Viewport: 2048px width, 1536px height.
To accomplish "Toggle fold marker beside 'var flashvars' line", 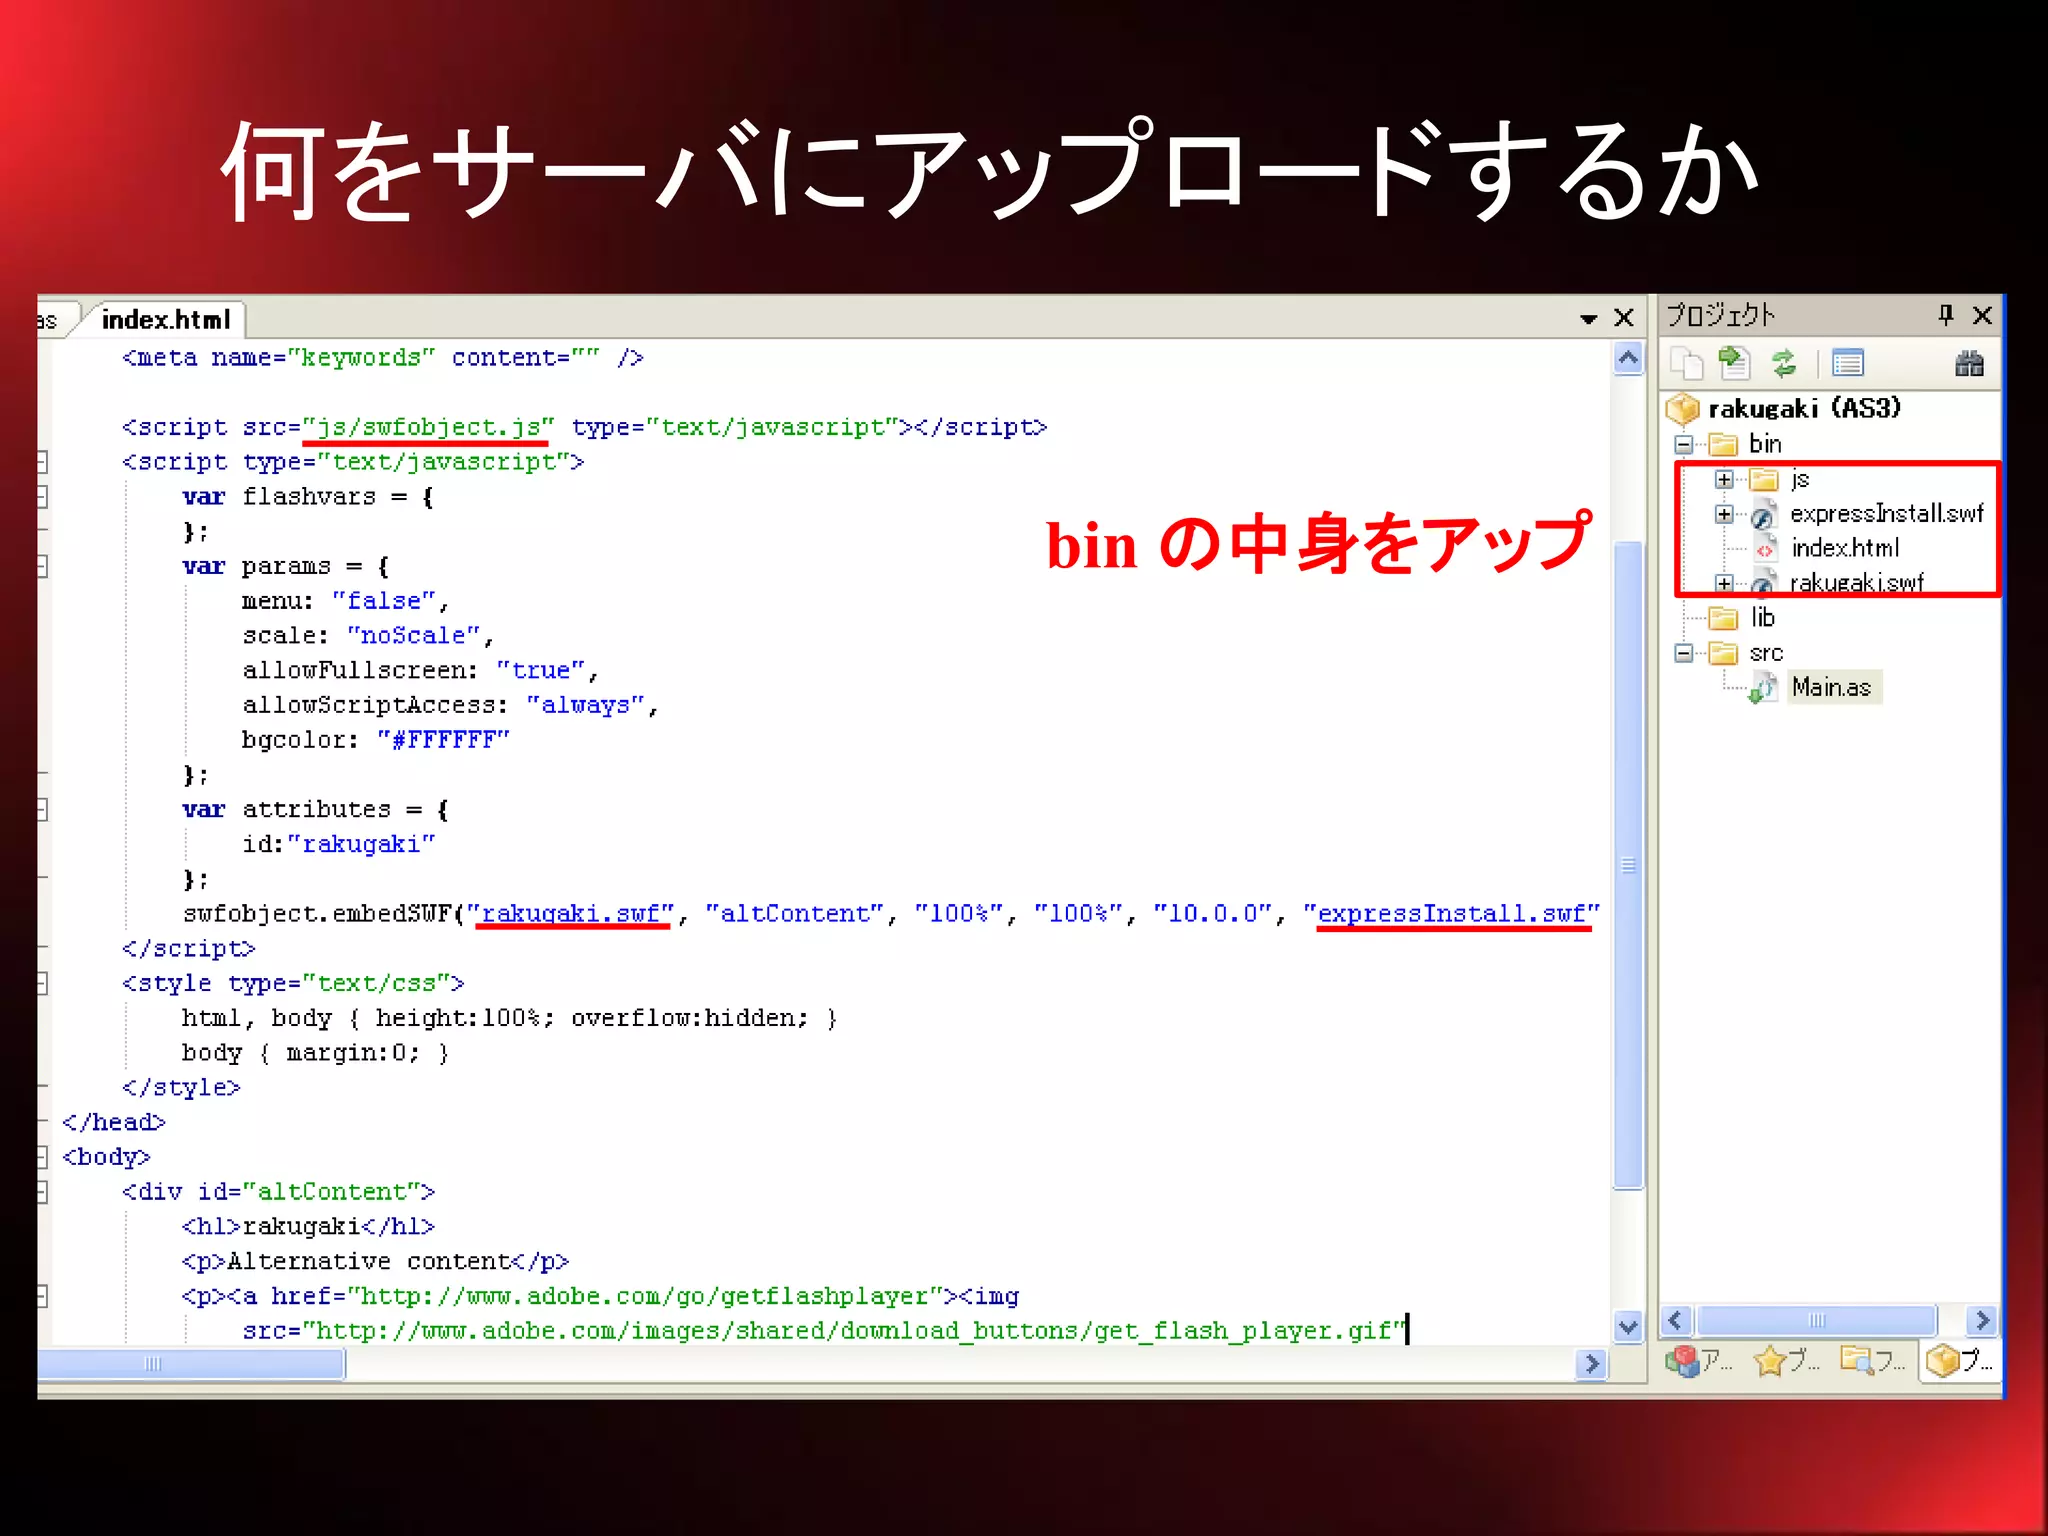I will coord(42,497).
